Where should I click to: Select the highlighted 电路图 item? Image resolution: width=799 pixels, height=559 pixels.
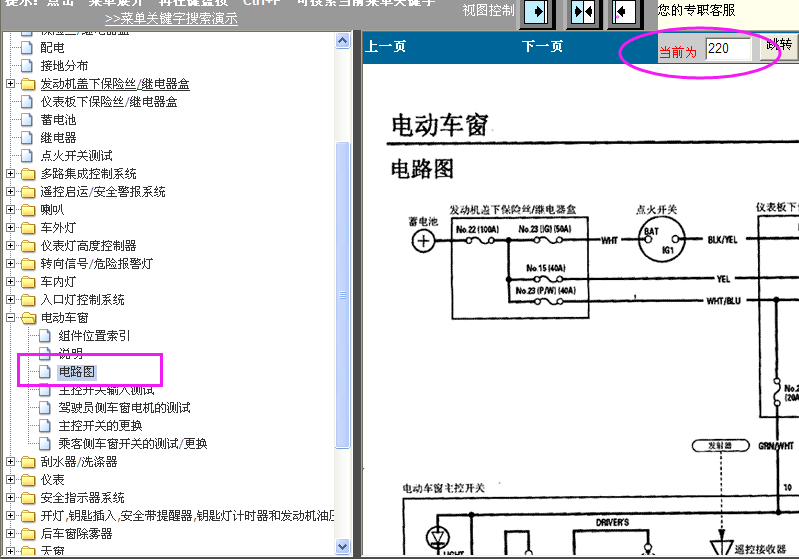point(76,372)
